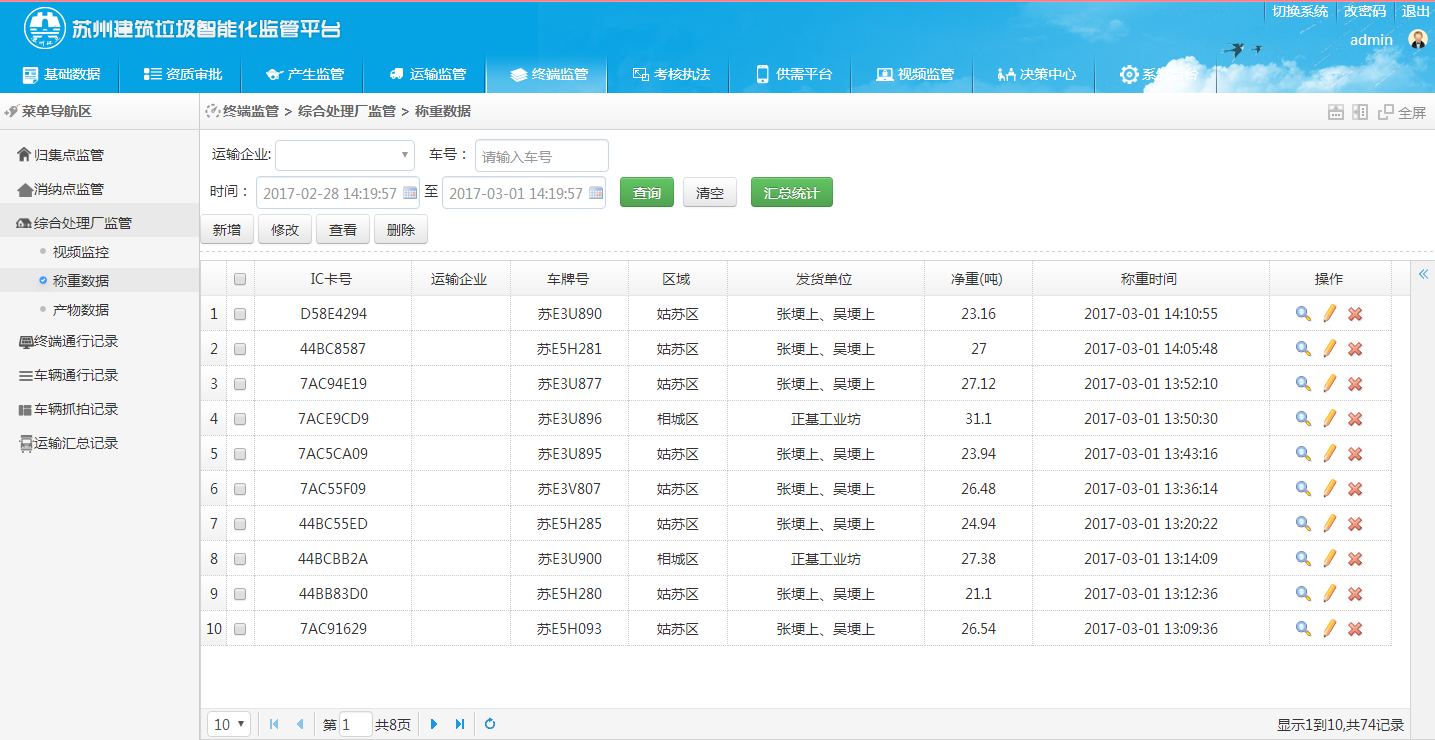Select 产物数据 submenu item

[x=81, y=310]
